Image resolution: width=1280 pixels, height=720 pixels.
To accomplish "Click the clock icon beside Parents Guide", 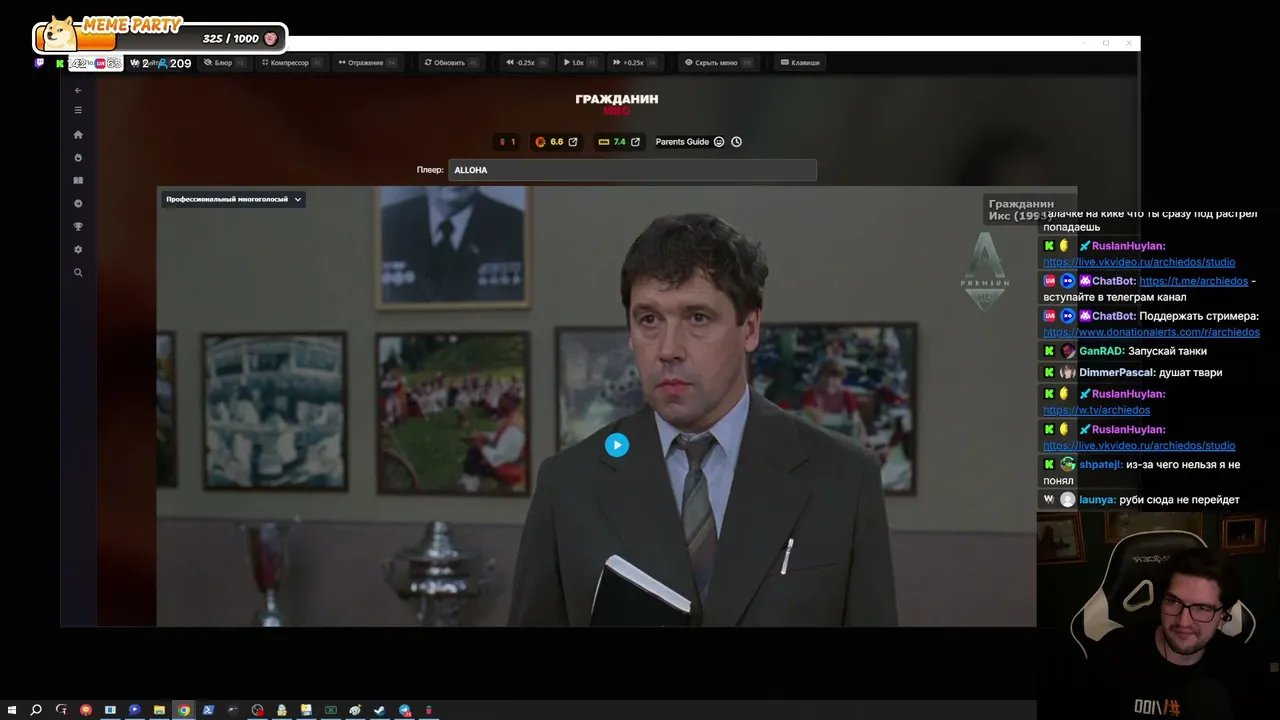I will click(737, 142).
